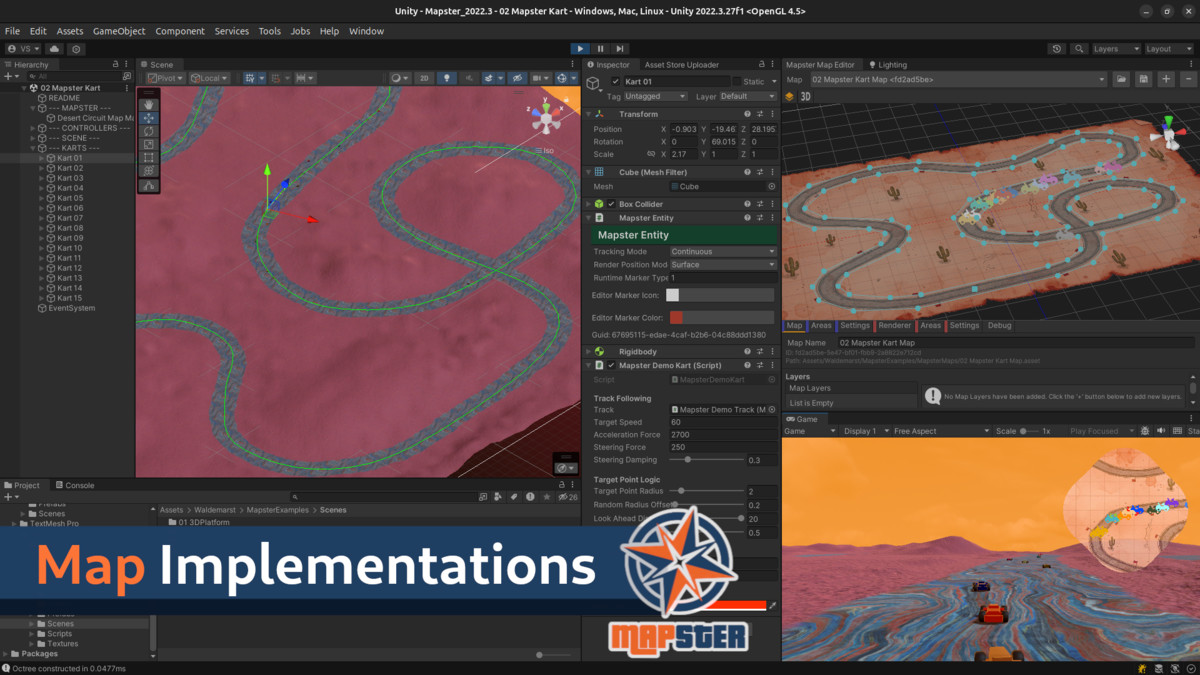Open the Pivot dropdown in Scene

tap(166, 78)
